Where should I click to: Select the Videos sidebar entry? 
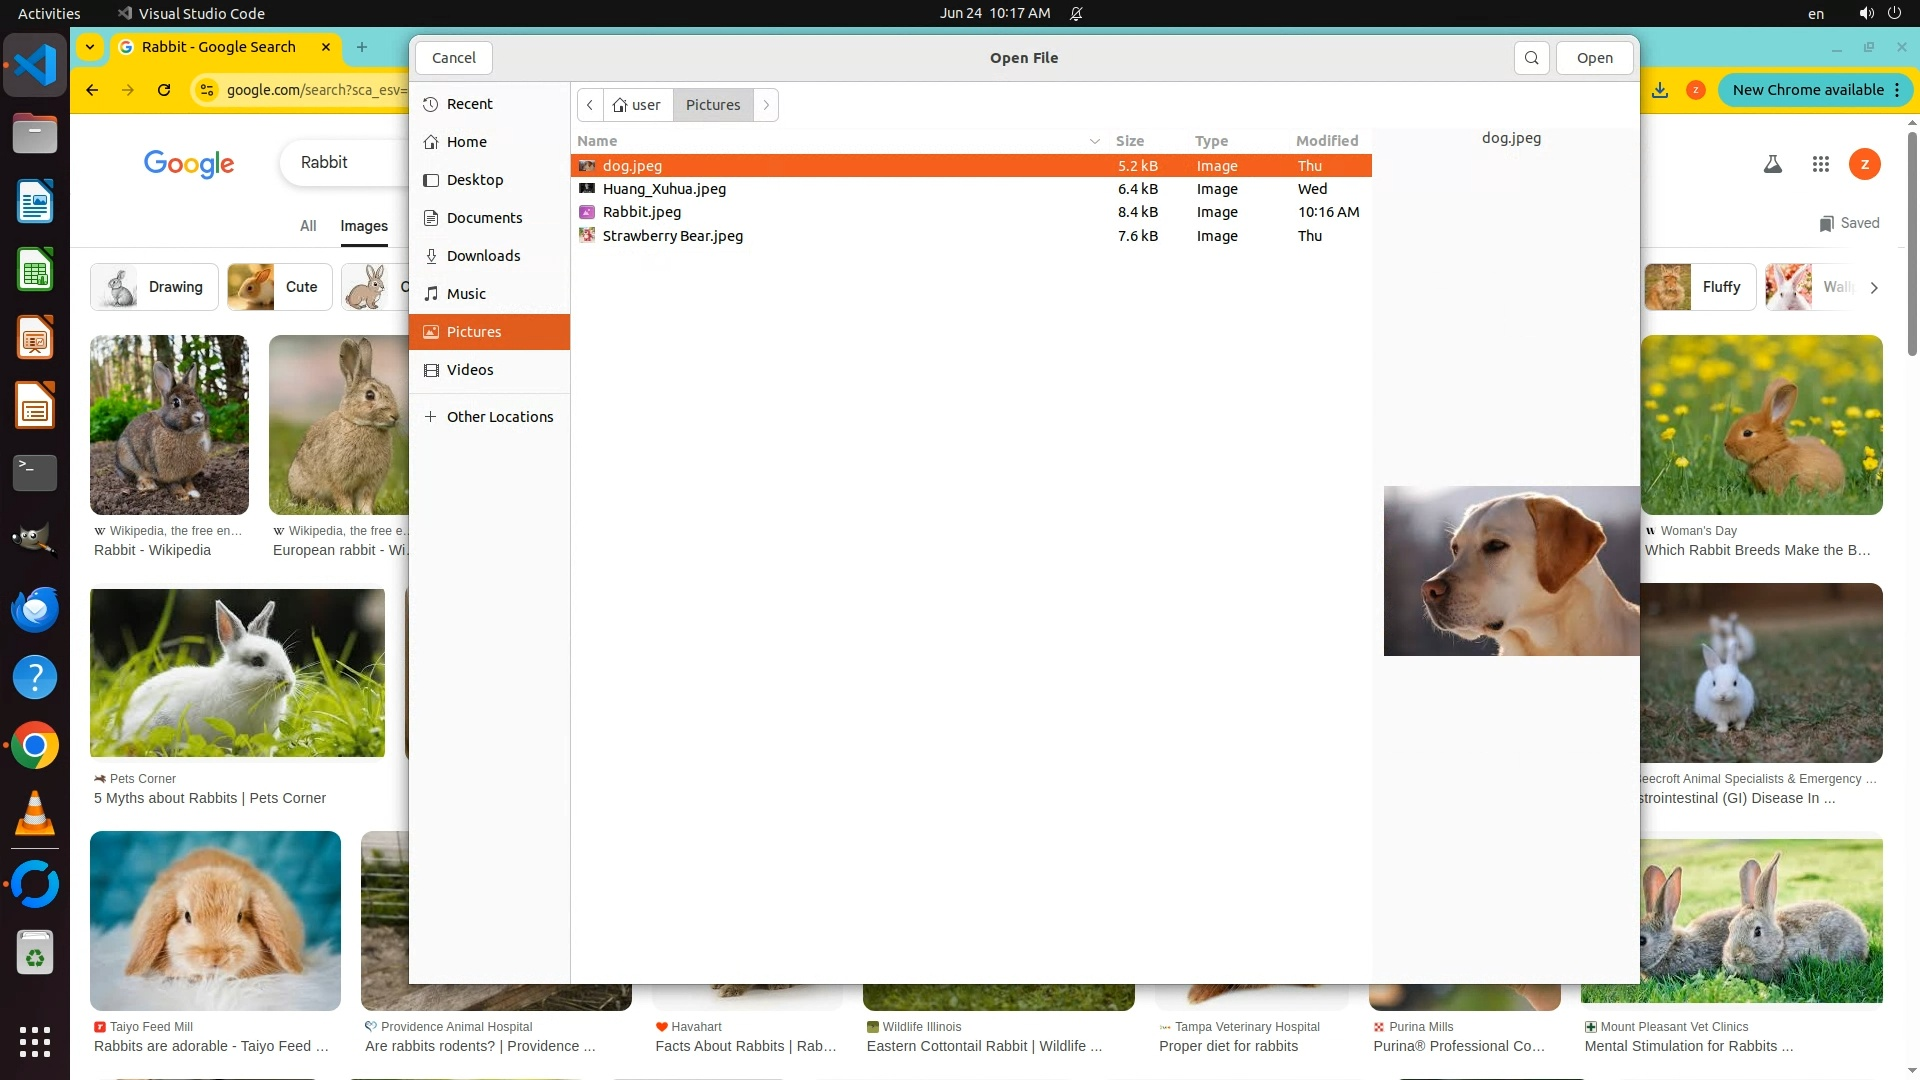coord(470,370)
